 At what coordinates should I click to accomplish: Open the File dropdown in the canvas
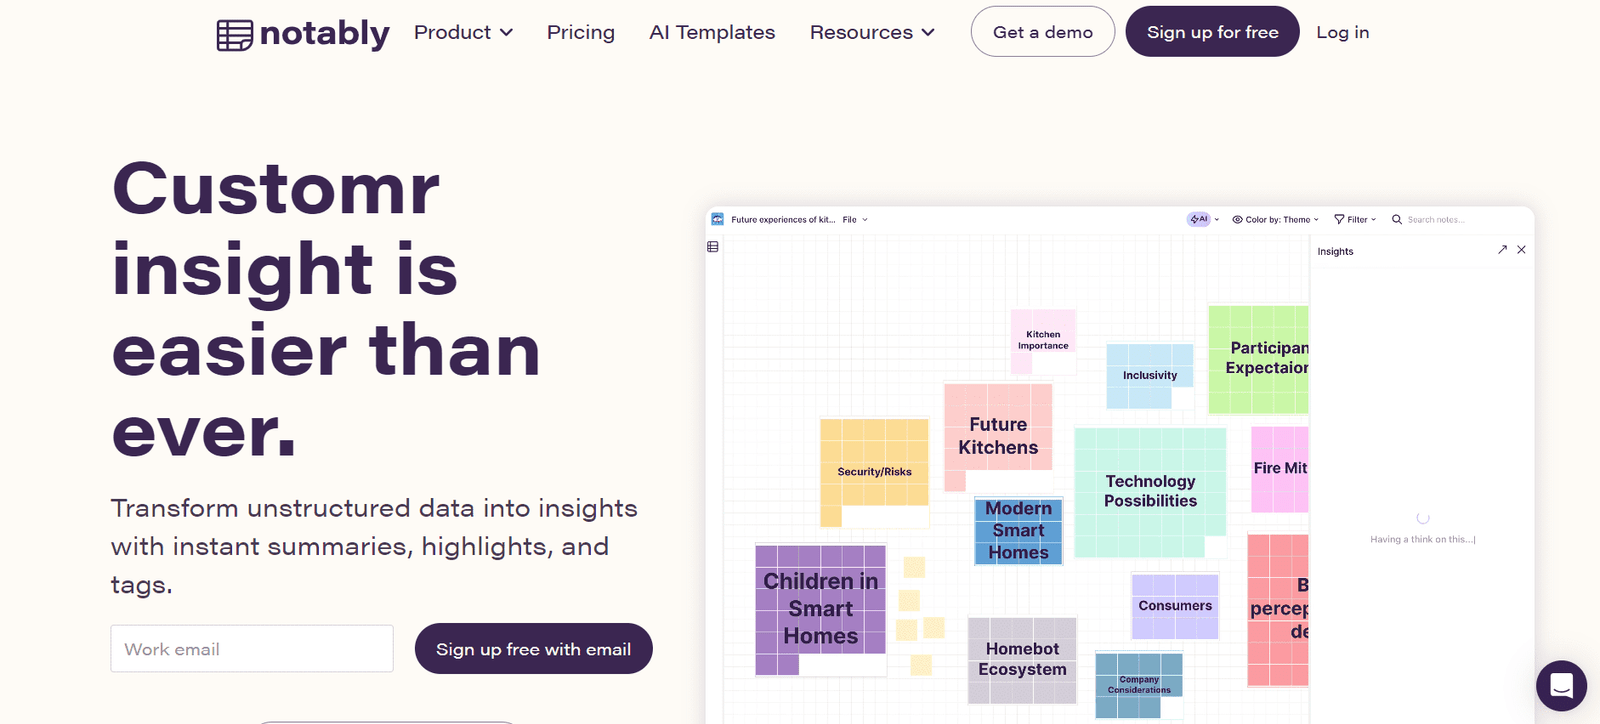(x=854, y=219)
